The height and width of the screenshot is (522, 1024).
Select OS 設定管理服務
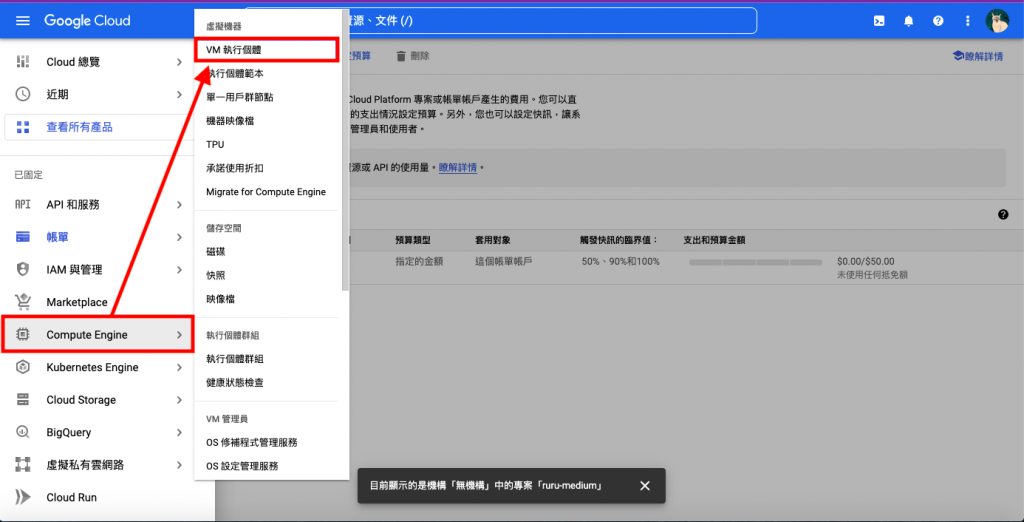(267, 466)
